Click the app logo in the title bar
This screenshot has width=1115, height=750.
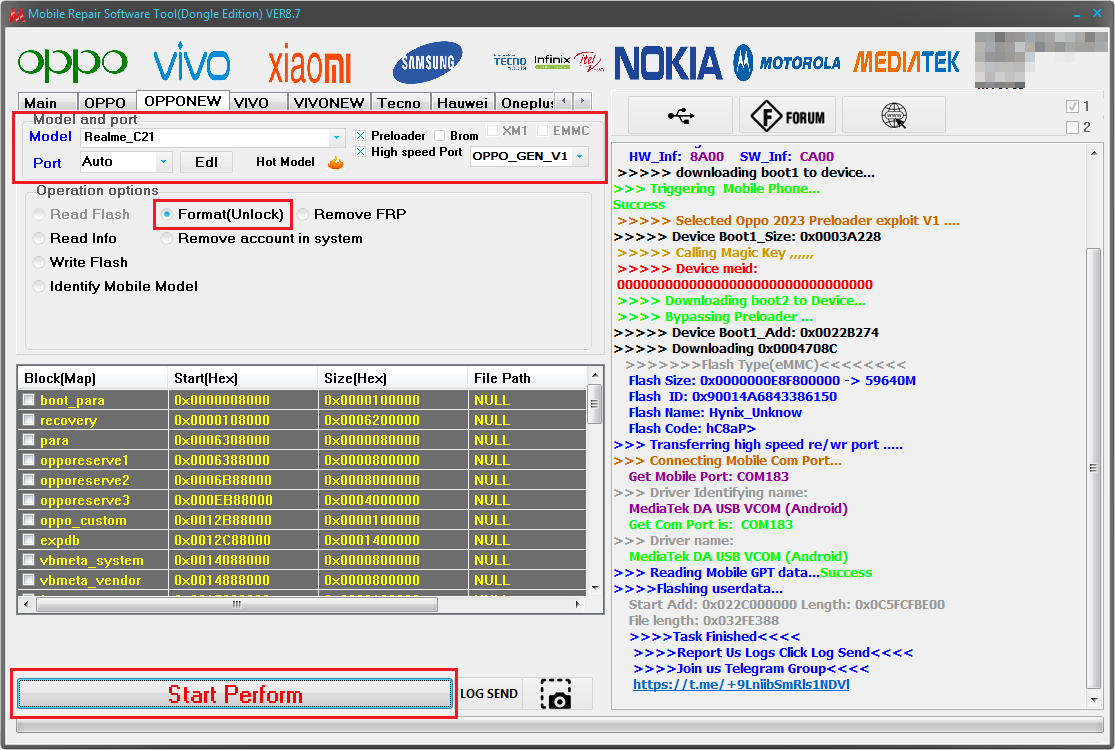click(16, 14)
